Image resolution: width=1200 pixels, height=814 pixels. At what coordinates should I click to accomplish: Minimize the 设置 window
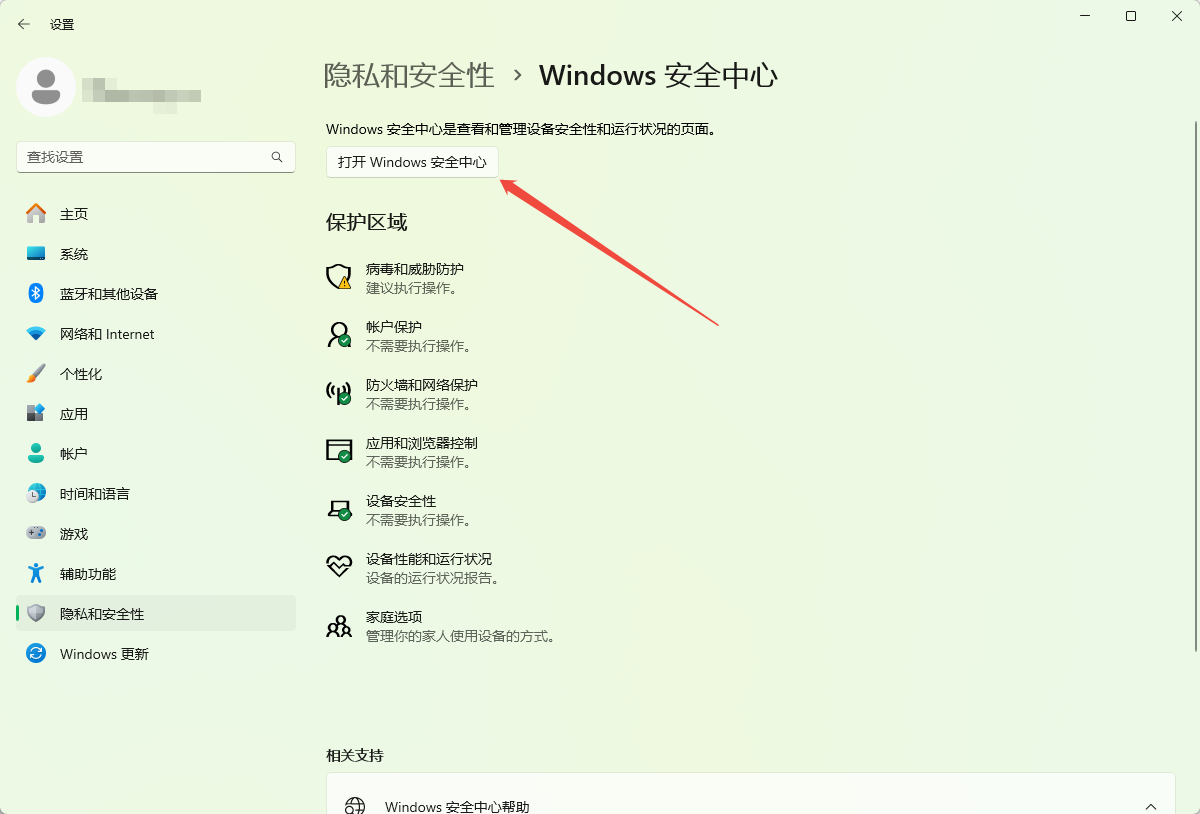(1085, 16)
